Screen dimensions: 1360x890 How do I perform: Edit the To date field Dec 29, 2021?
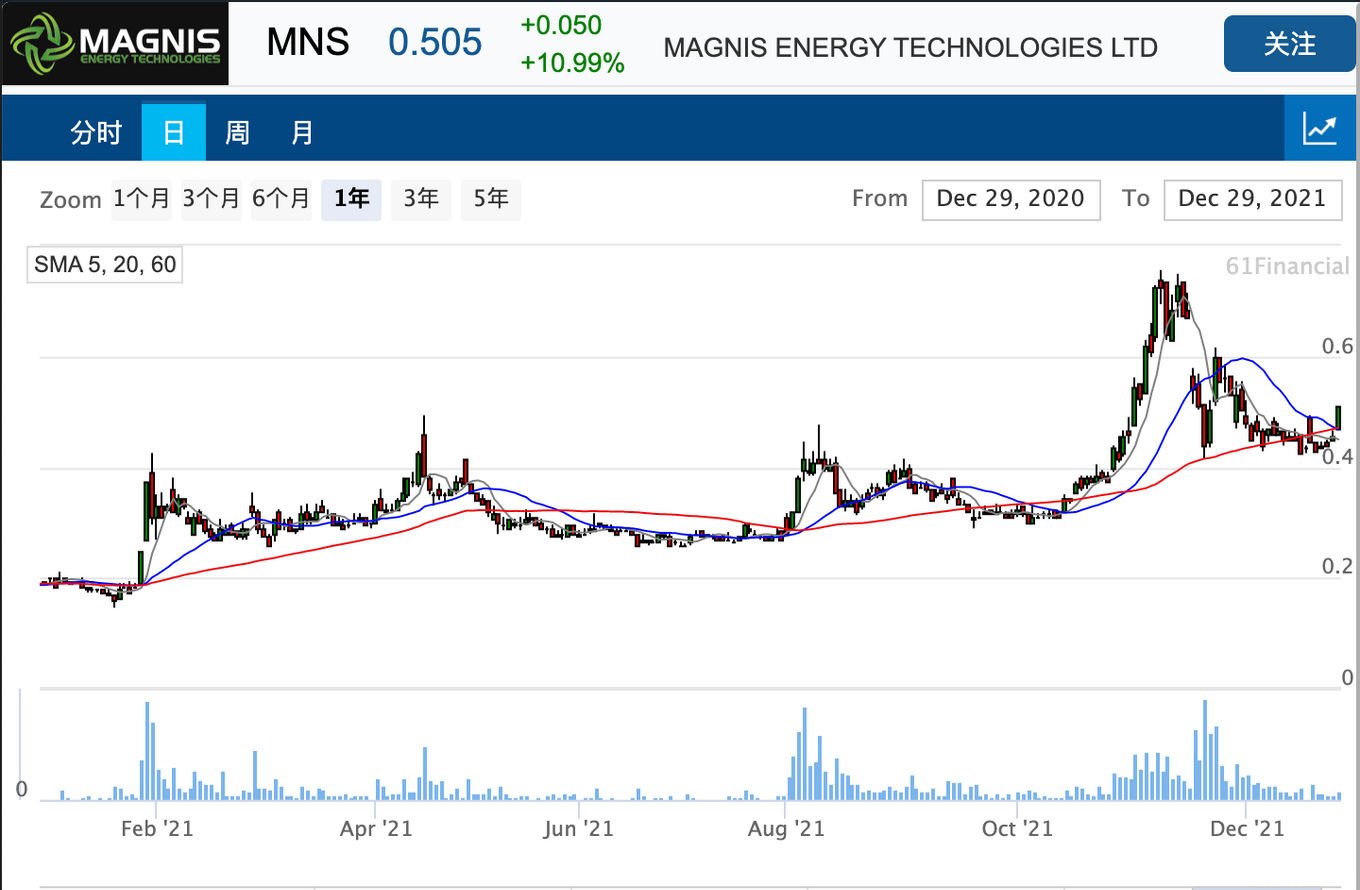click(x=1252, y=199)
